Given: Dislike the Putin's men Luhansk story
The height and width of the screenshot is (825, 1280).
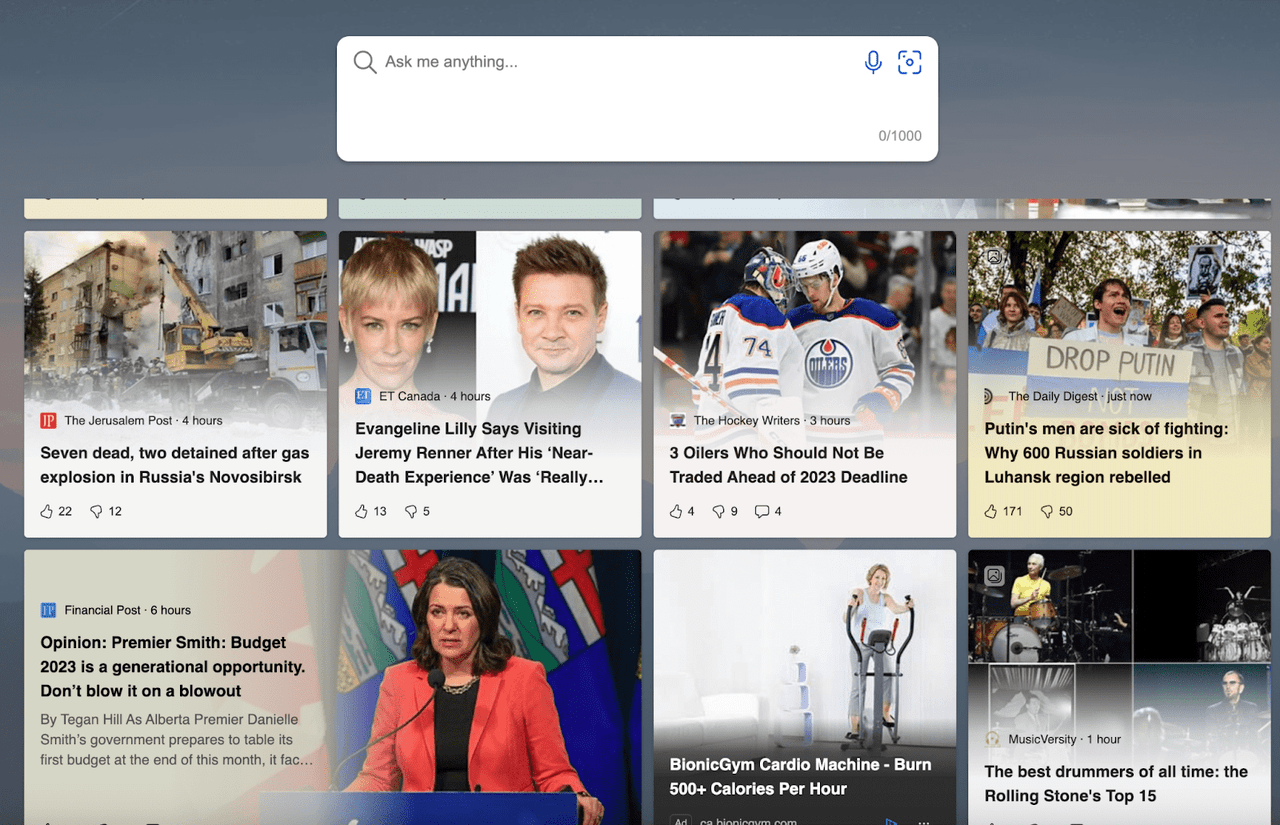Looking at the screenshot, I should click(1047, 511).
